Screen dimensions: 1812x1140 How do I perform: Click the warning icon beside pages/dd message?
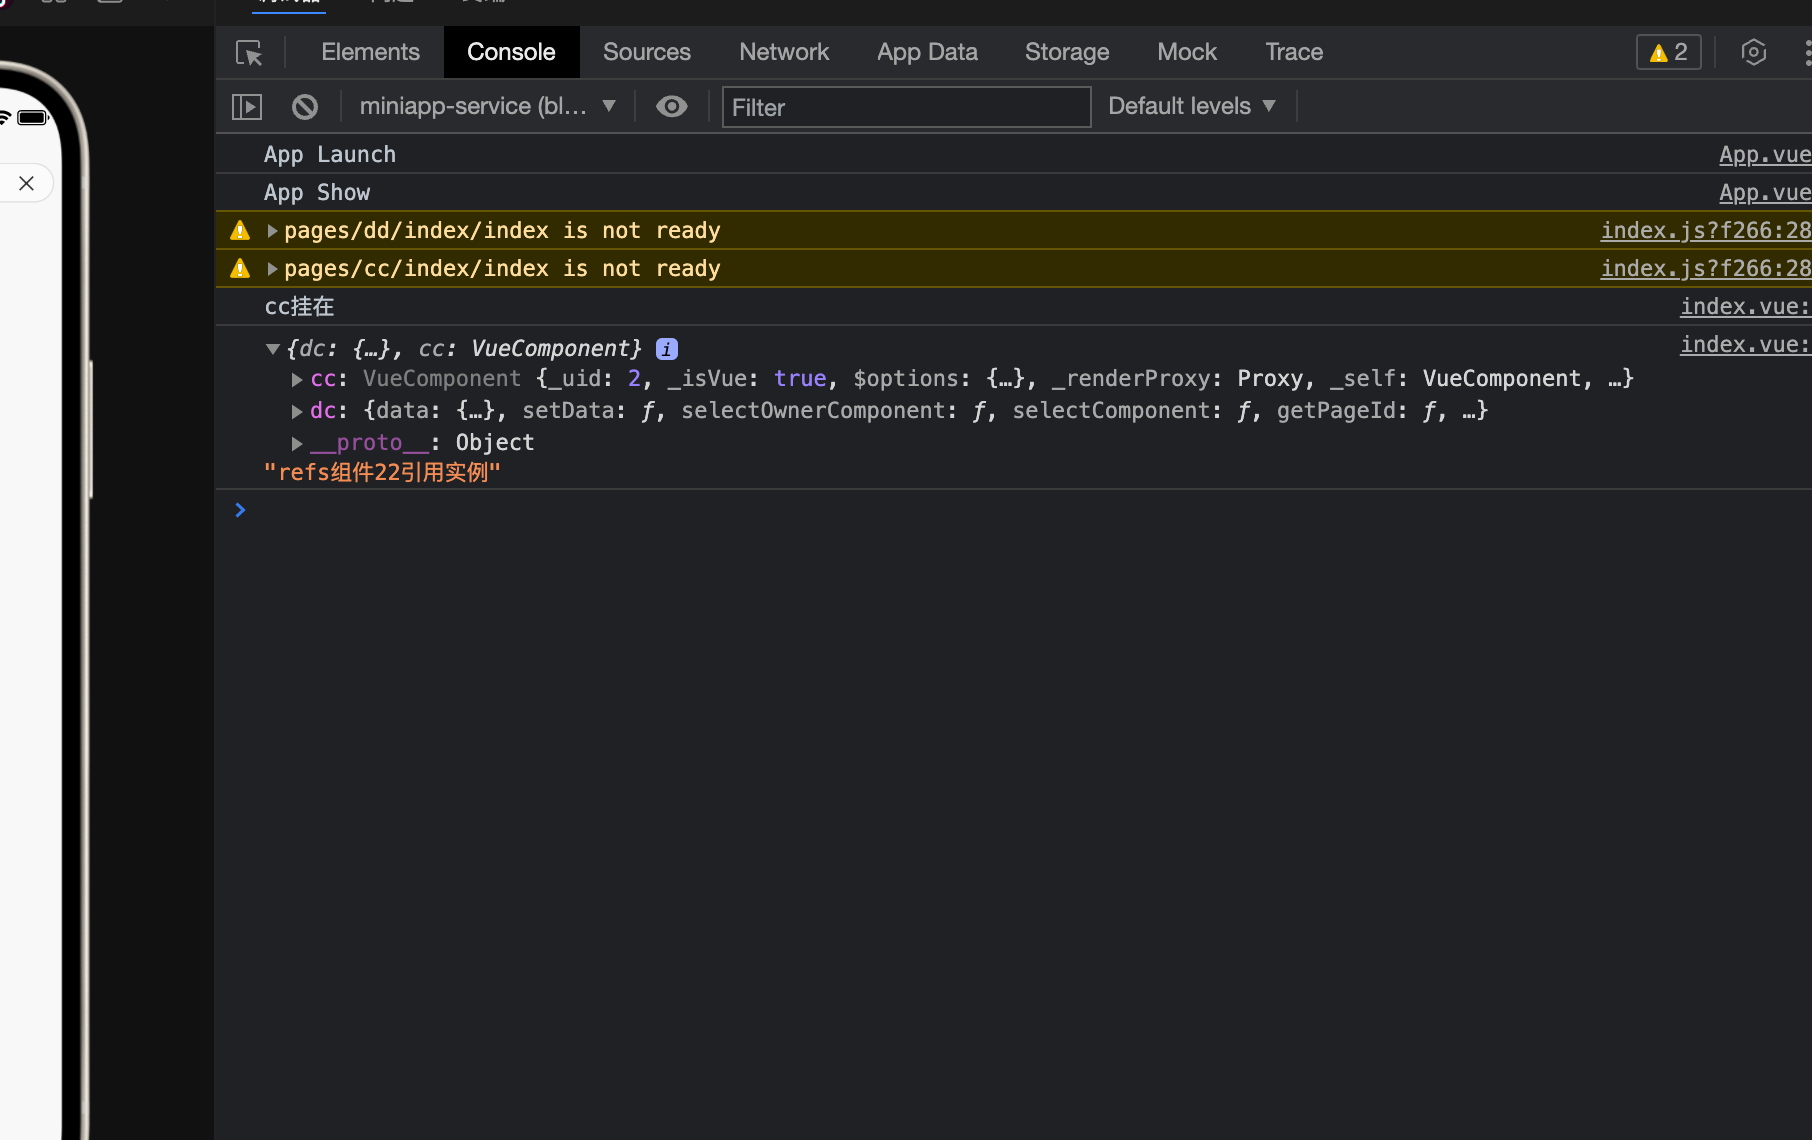240,231
